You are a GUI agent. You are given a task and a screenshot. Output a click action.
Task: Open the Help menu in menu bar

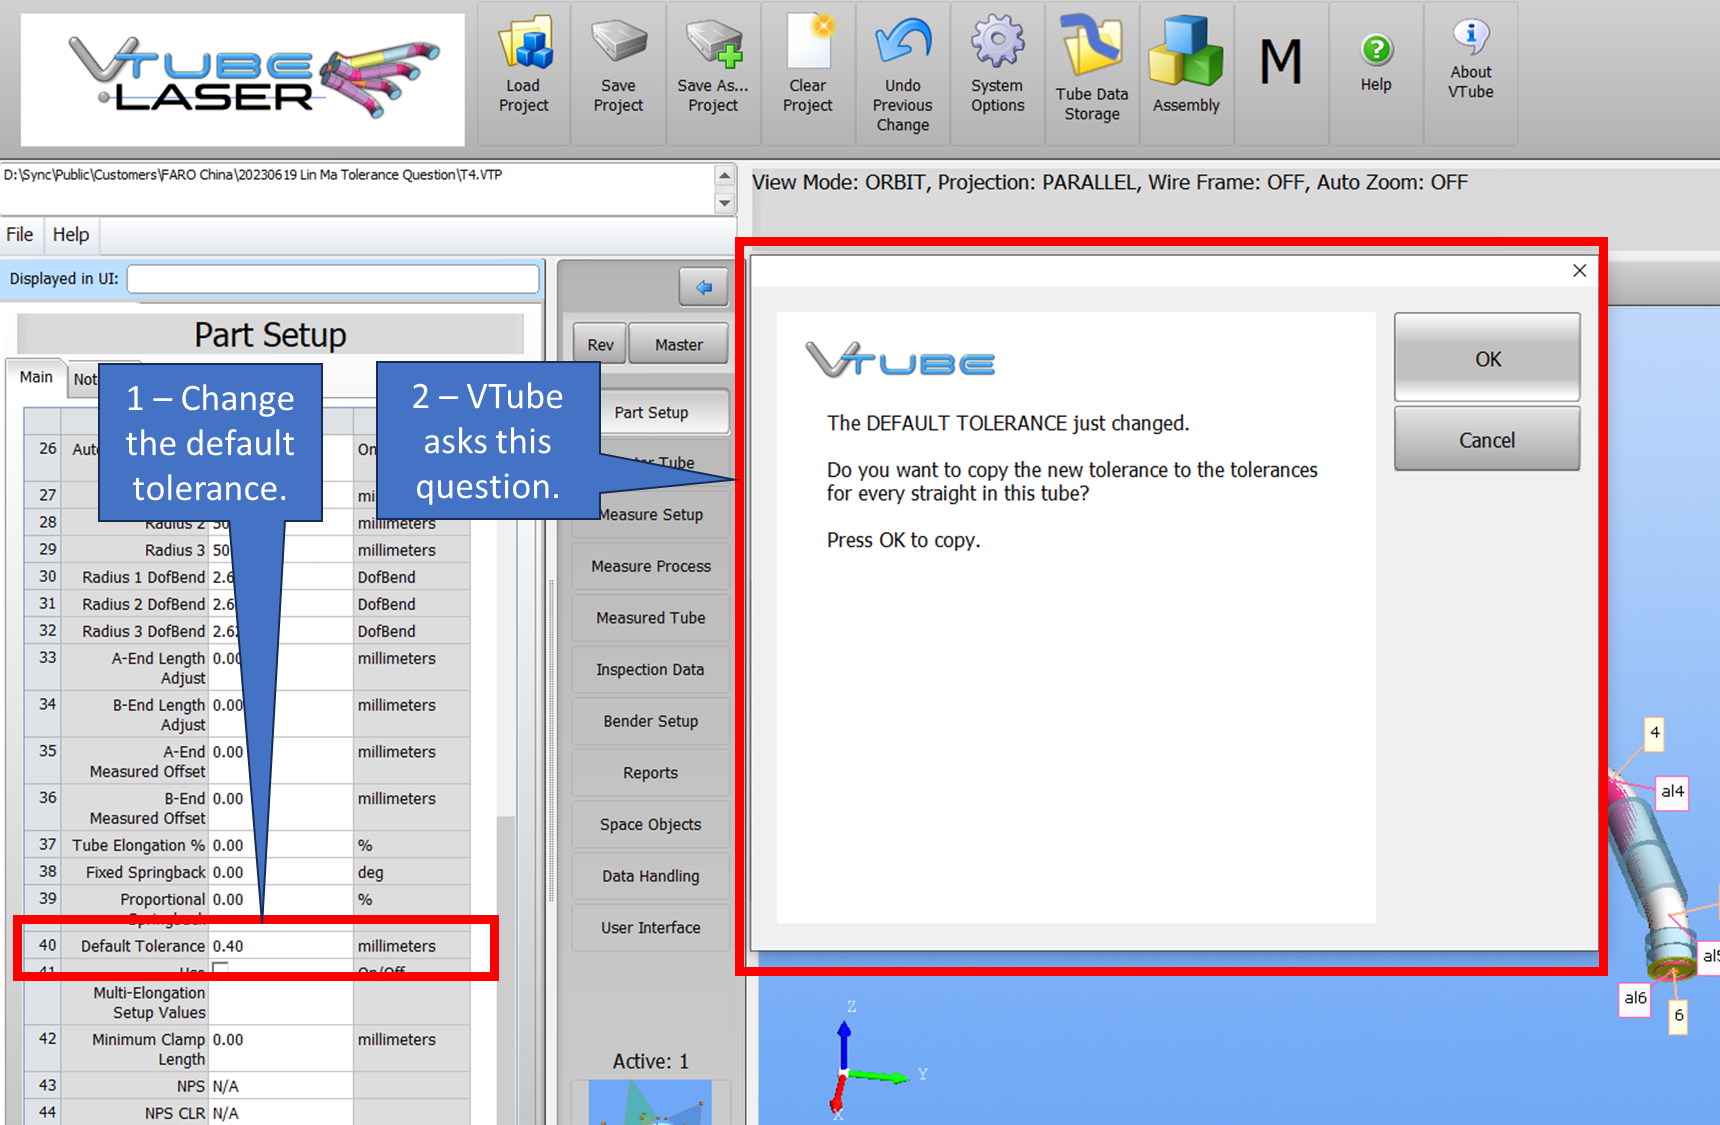coord(71,234)
